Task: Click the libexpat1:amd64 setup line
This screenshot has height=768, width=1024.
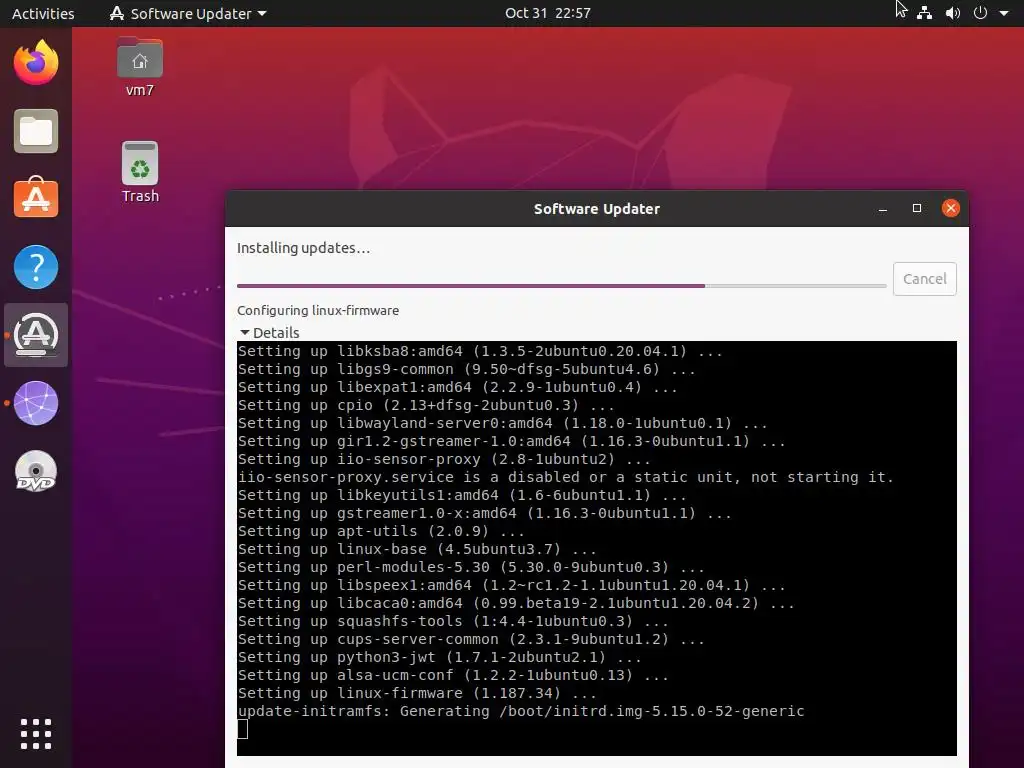Action: (x=457, y=387)
